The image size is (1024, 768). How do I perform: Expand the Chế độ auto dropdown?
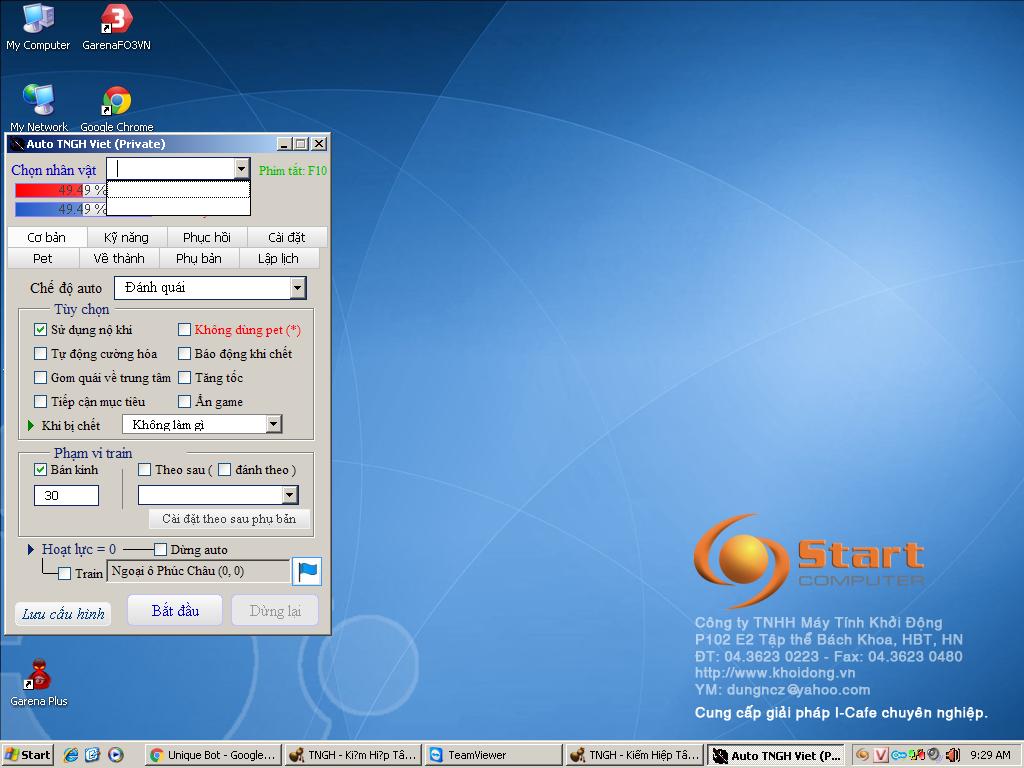click(x=297, y=288)
